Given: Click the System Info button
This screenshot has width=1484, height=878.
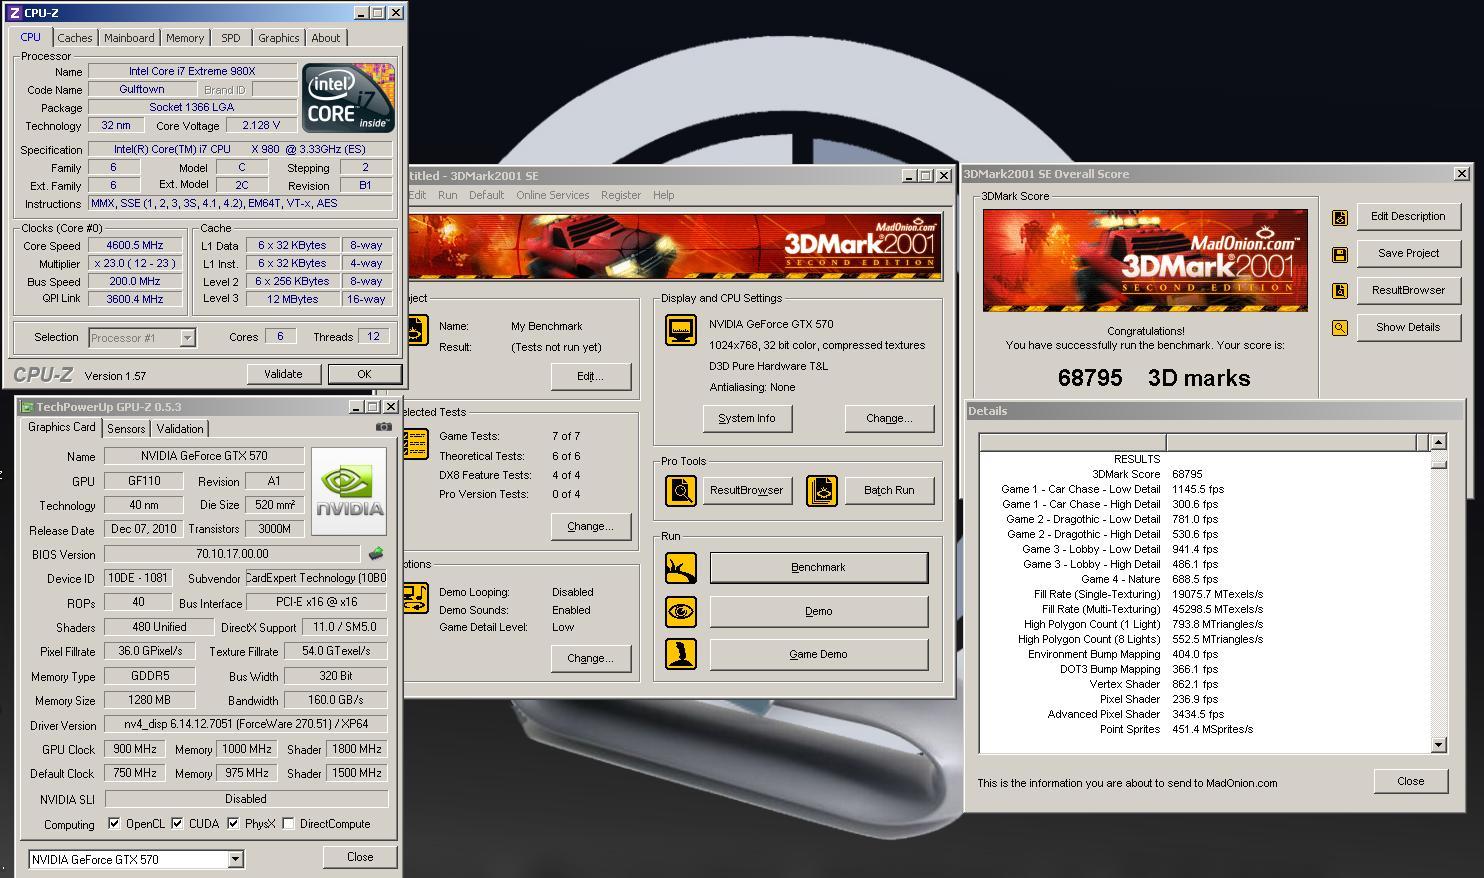Looking at the screenshot, I should tap(746, 418).
